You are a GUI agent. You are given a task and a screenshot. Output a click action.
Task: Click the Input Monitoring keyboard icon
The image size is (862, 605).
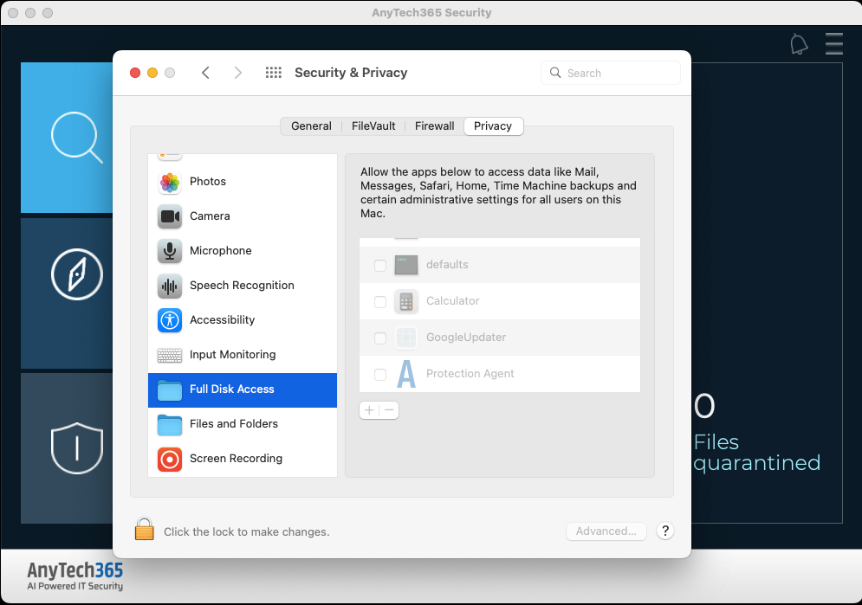170,356
